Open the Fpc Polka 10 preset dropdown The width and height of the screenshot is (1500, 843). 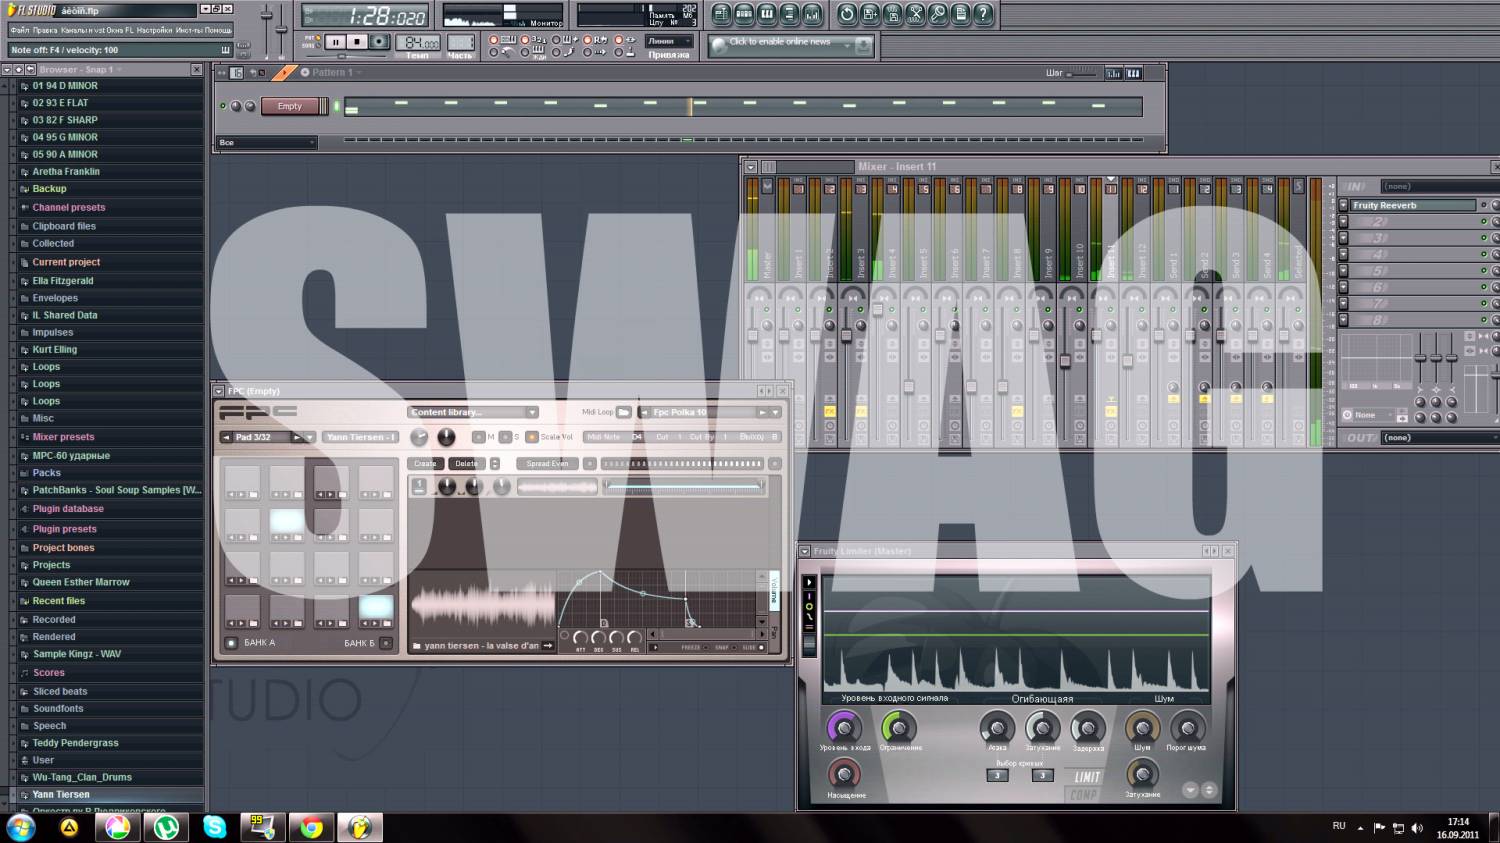pos(776,412)
